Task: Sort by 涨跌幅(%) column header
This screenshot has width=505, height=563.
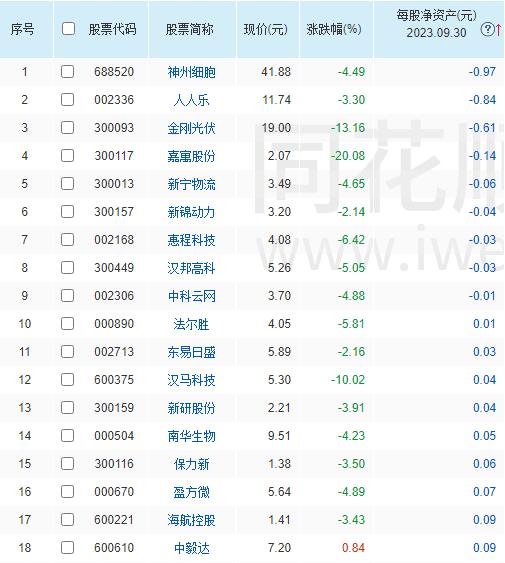Action: (334, 29)
